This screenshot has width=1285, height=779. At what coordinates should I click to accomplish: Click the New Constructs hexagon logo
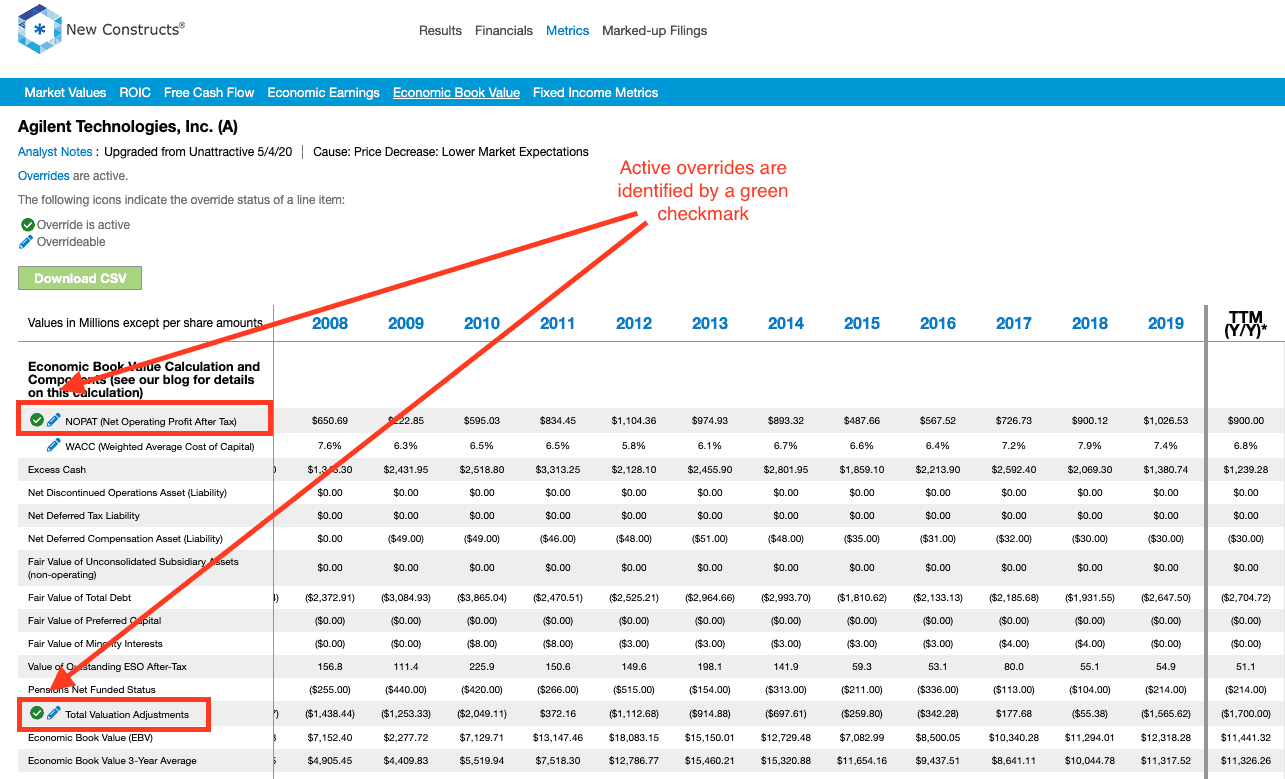[40, 30]
